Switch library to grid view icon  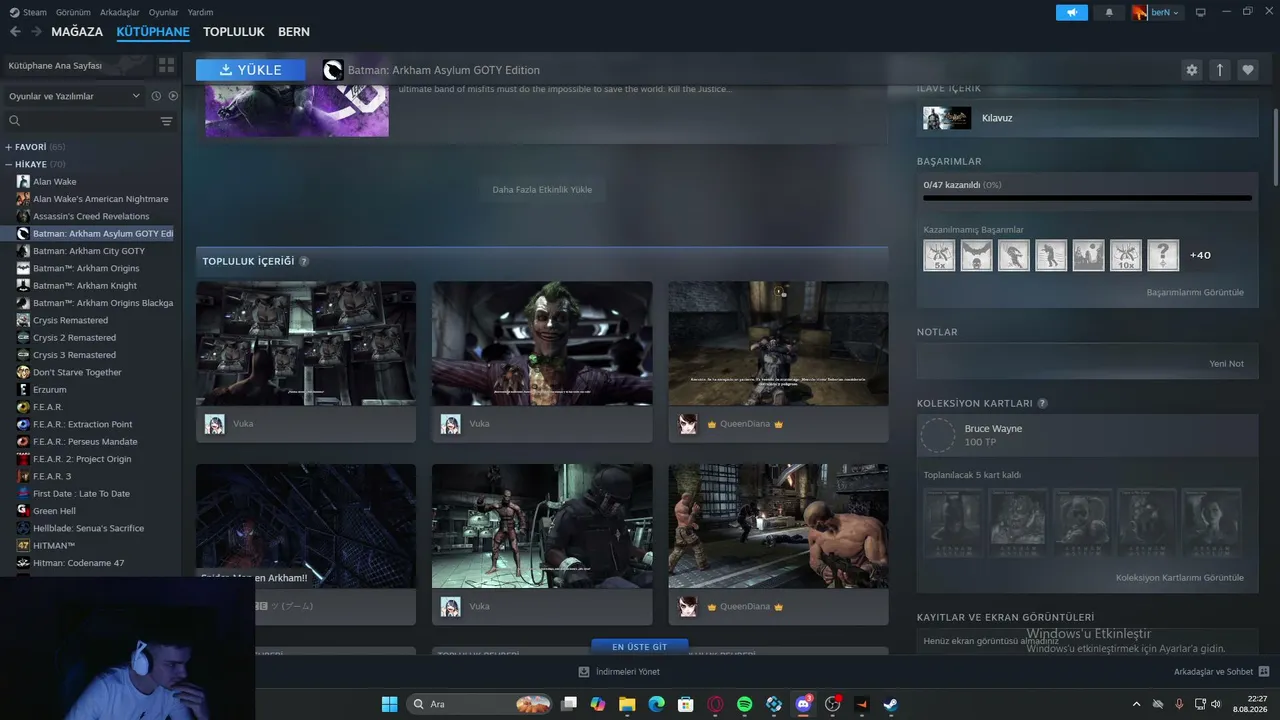pos(166,65)
